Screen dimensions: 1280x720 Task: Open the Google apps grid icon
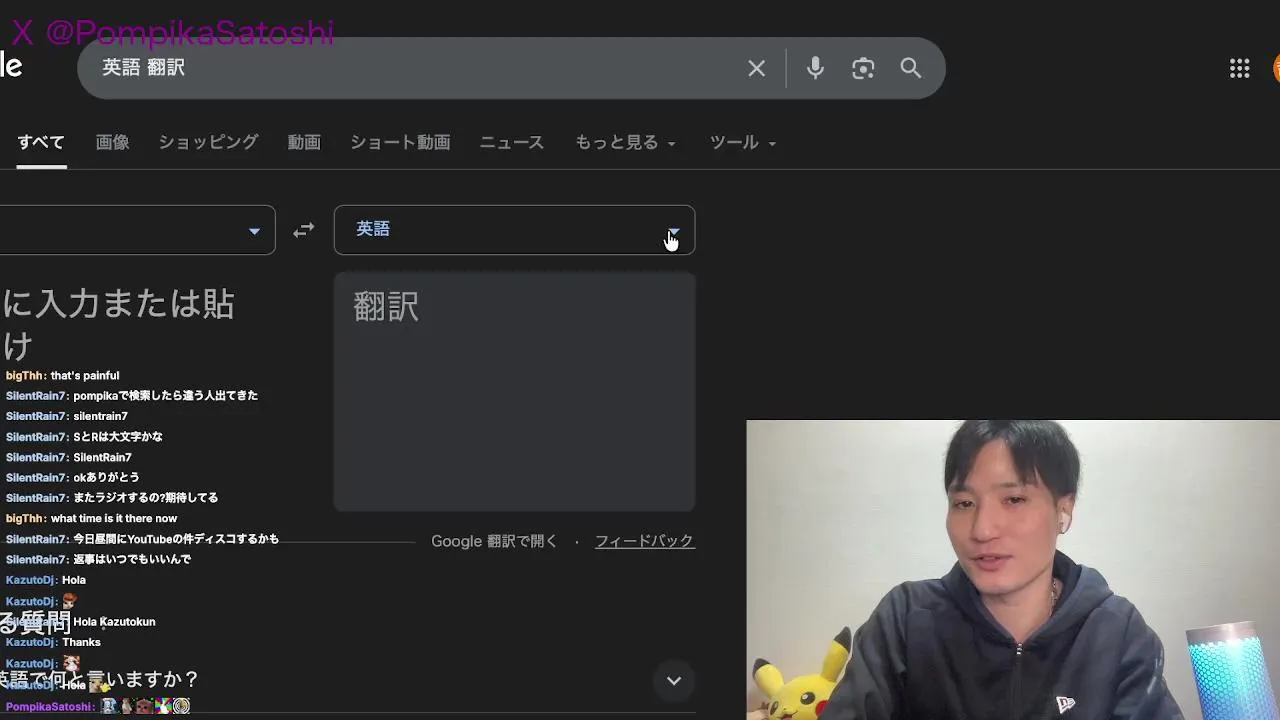coord(1240,68)
